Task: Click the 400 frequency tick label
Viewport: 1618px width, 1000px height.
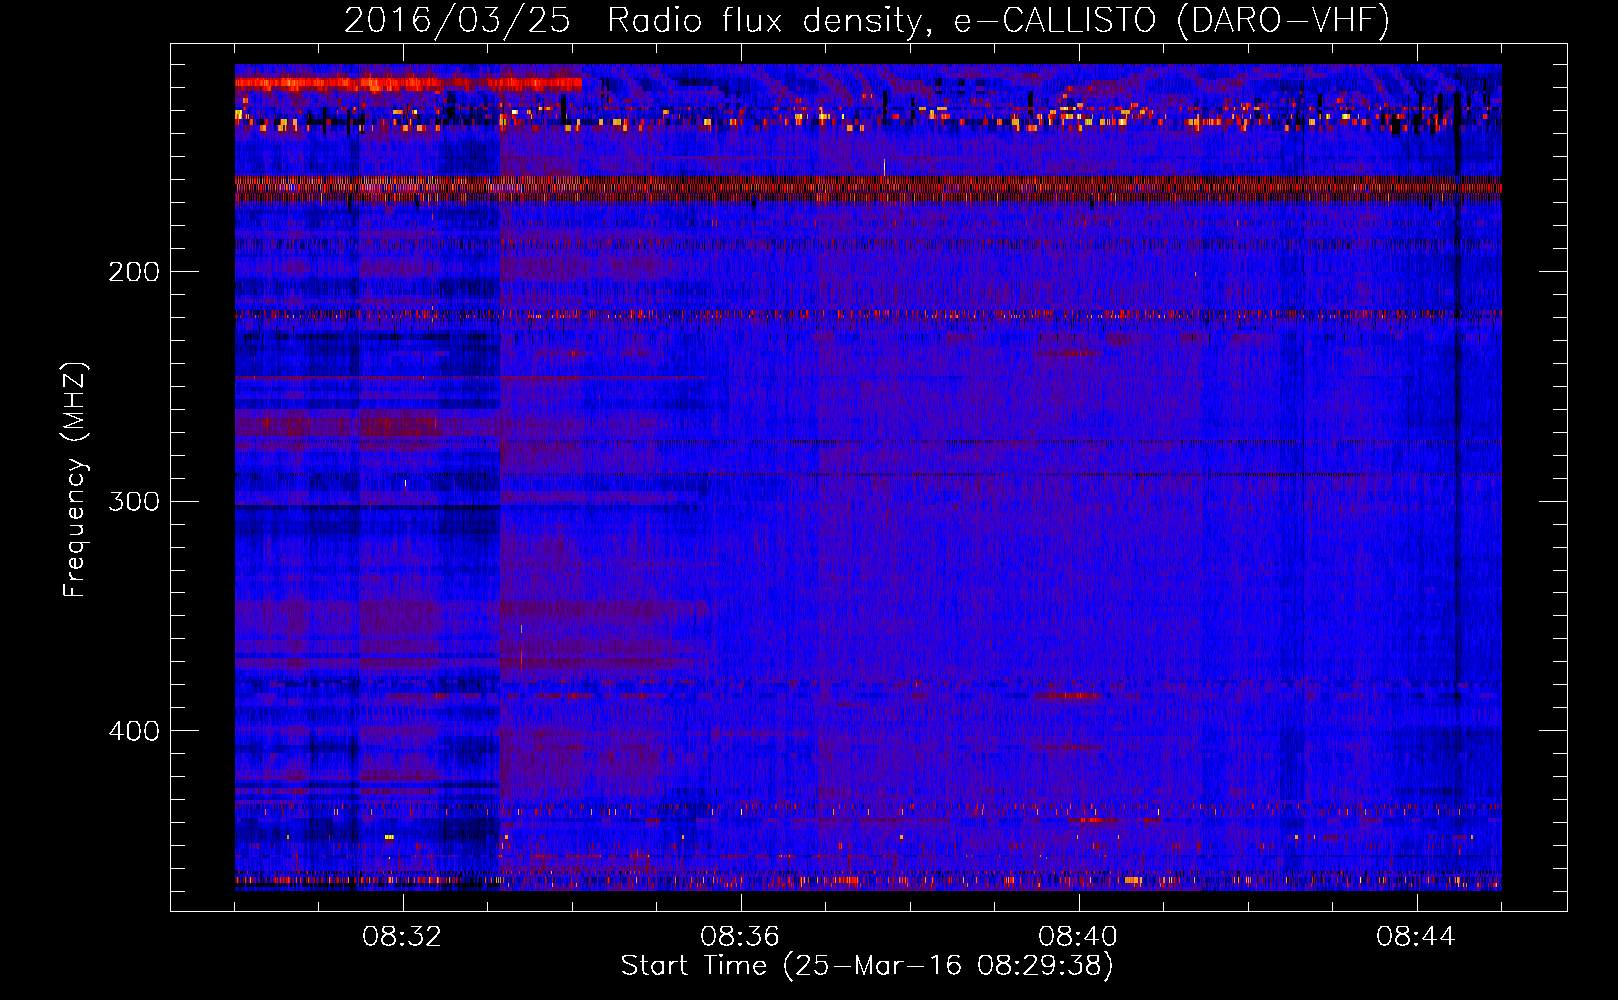Action: pos(134,731)
